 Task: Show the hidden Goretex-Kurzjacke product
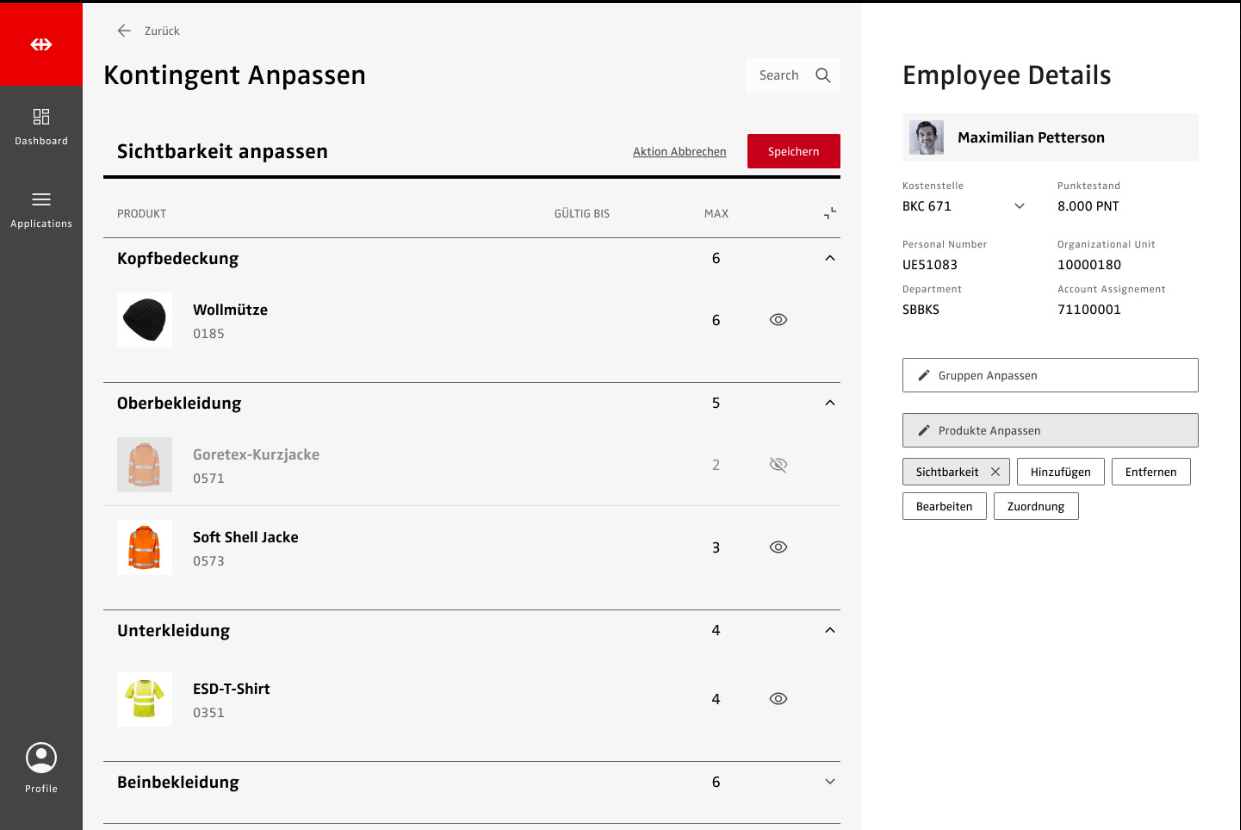pos(778,465)
